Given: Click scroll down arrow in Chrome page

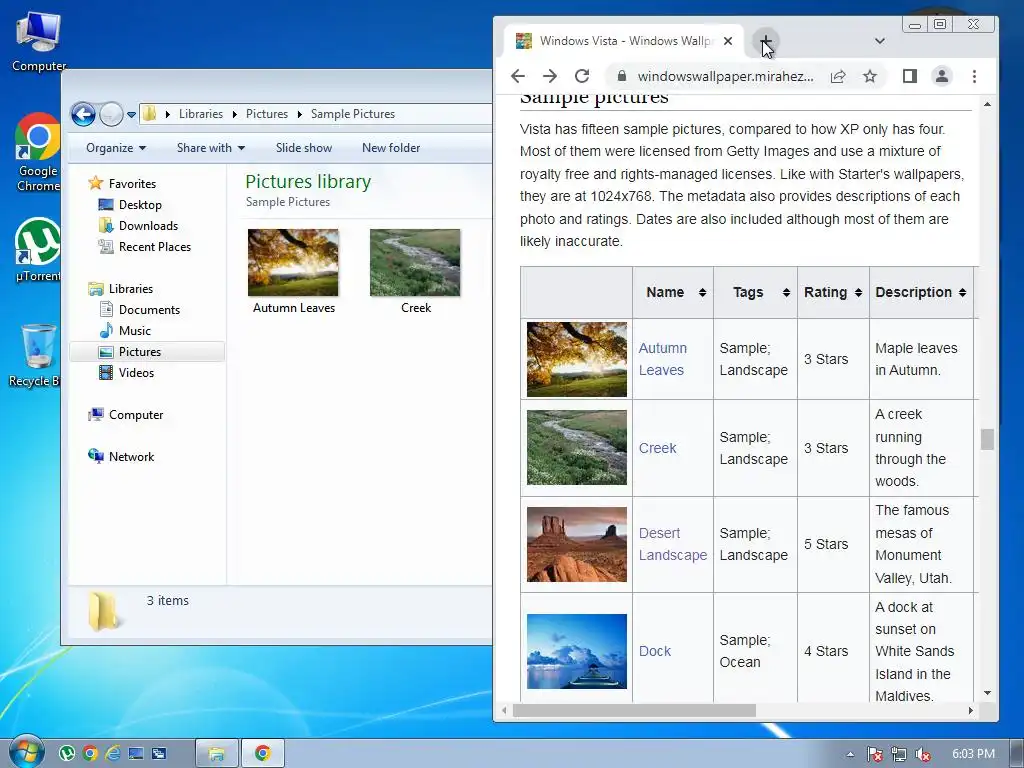Looking at the screenshot, I should [987, 693].
